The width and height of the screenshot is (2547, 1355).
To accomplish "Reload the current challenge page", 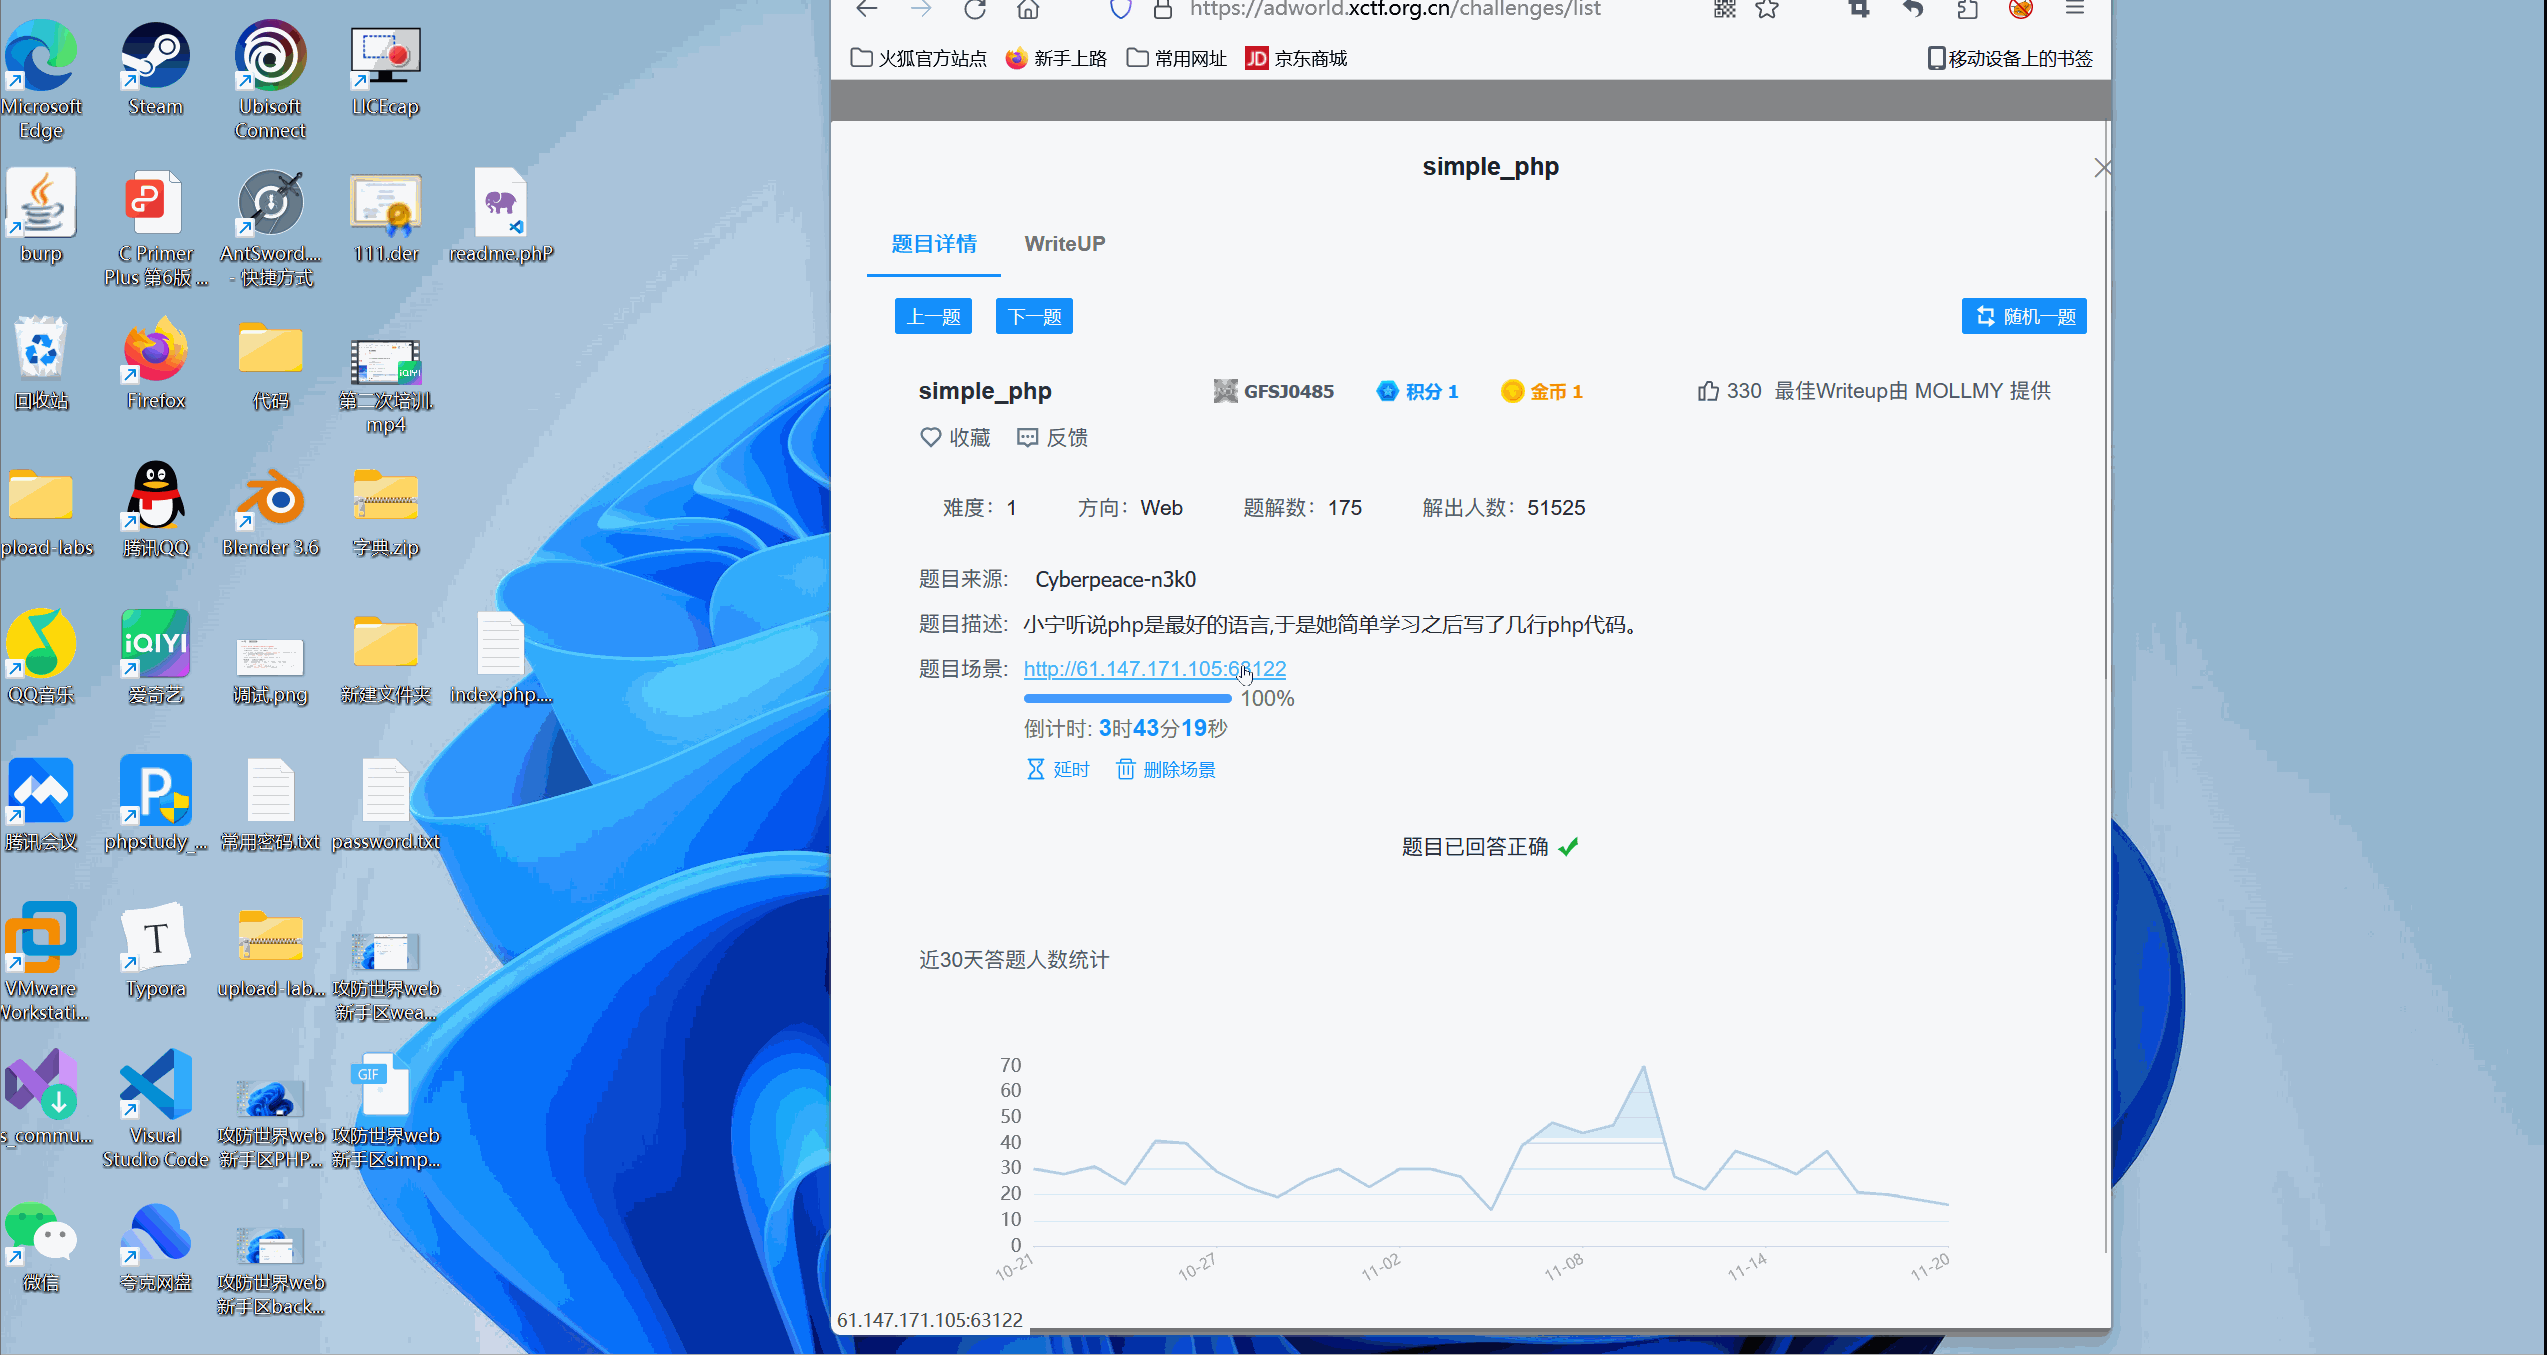I will [974, 10].
